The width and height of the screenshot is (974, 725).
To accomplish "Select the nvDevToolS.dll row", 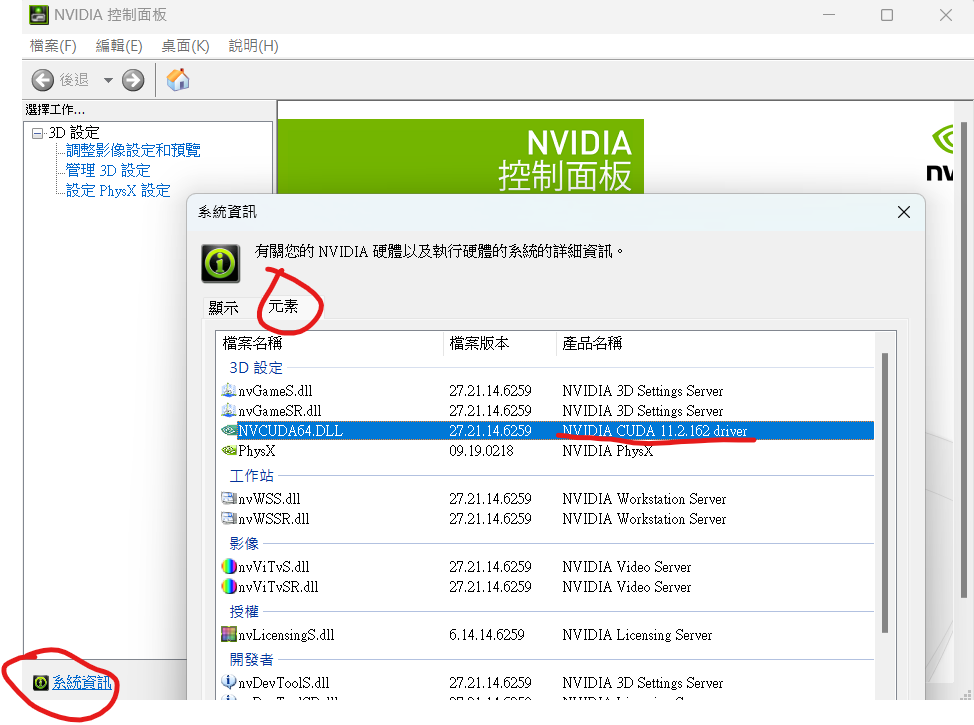I will tap(547, 683).
